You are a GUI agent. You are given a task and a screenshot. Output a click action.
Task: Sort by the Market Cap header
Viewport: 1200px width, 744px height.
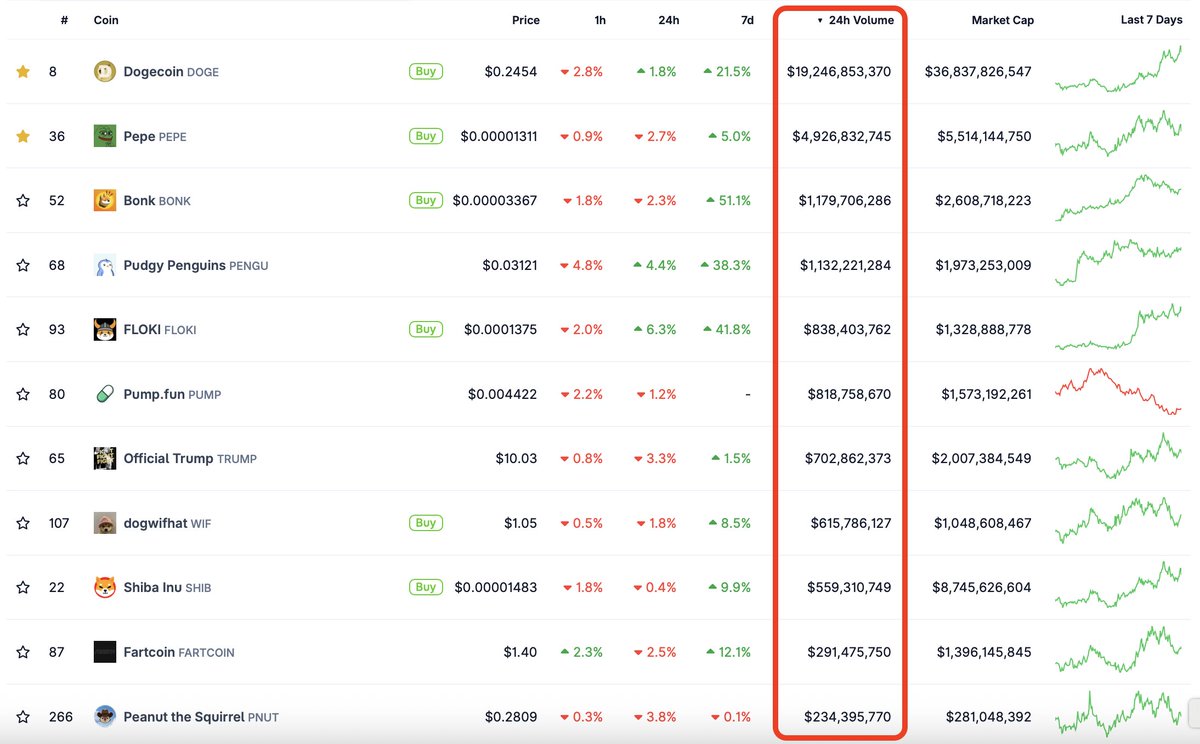click(1003, 20)
